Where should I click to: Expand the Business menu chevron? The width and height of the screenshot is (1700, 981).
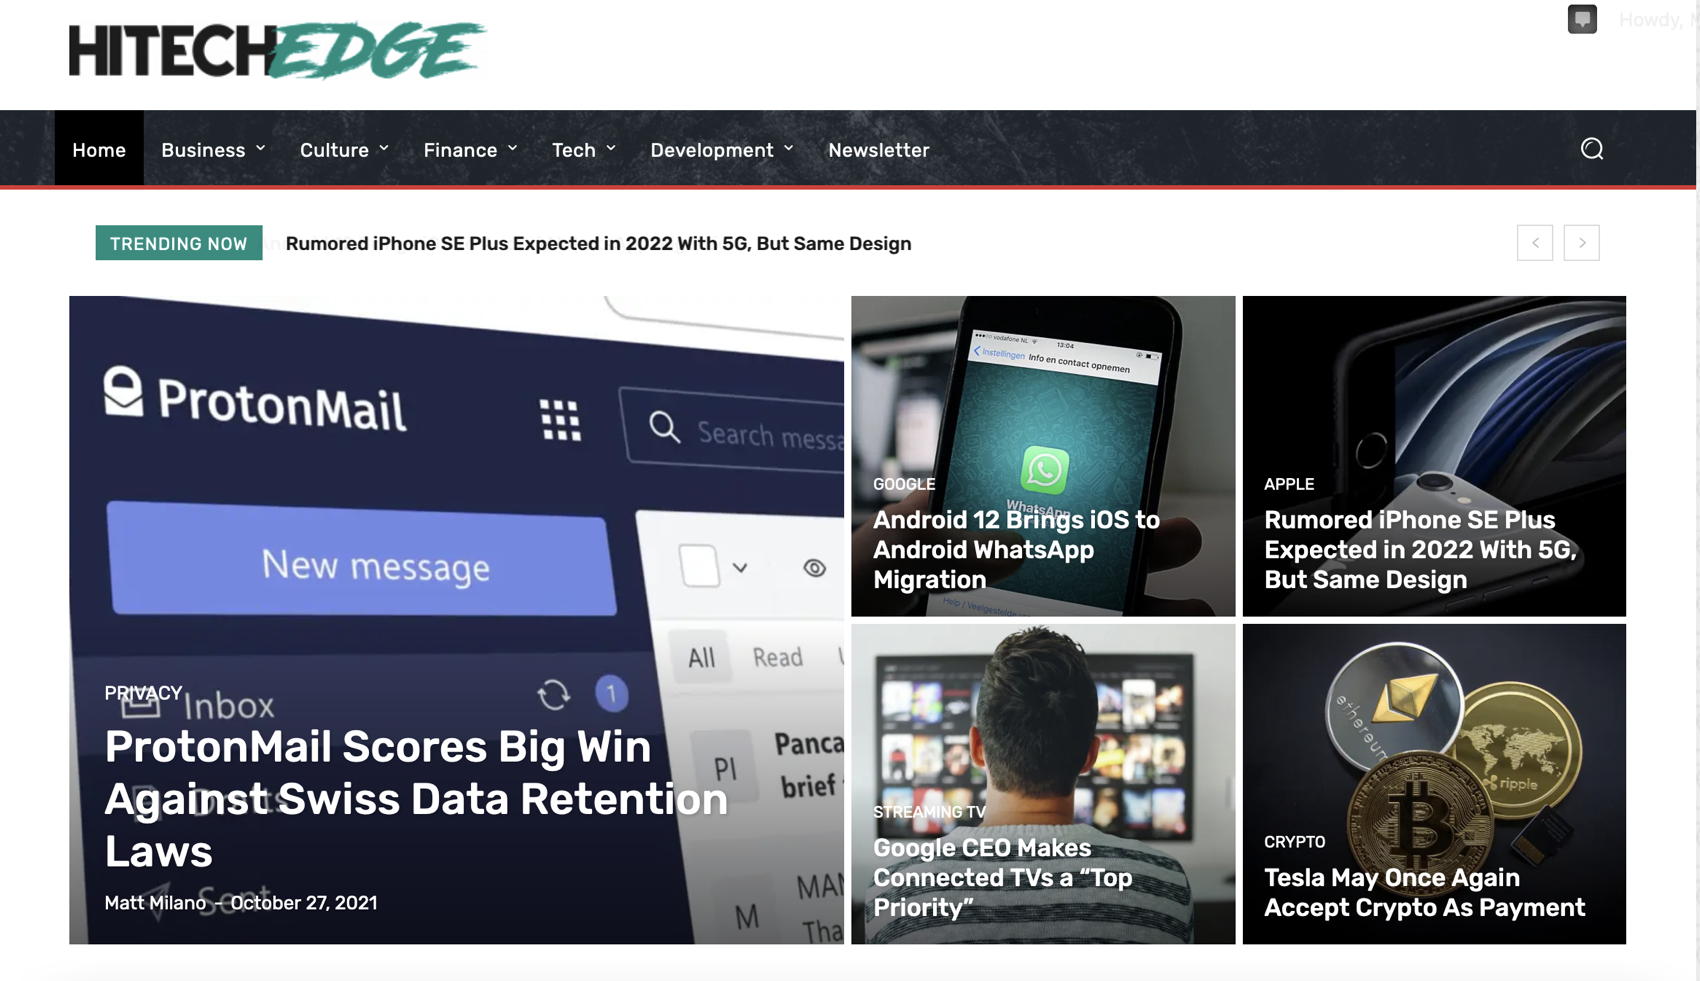260,148
